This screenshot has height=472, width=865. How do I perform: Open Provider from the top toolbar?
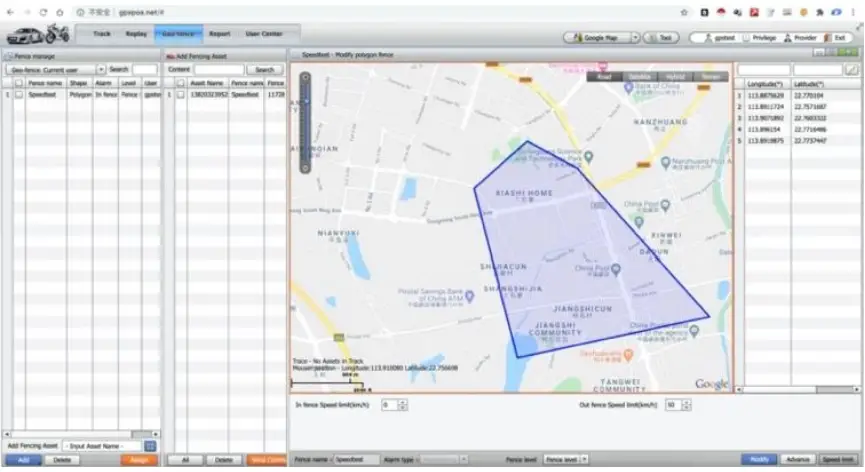(800, 37)
